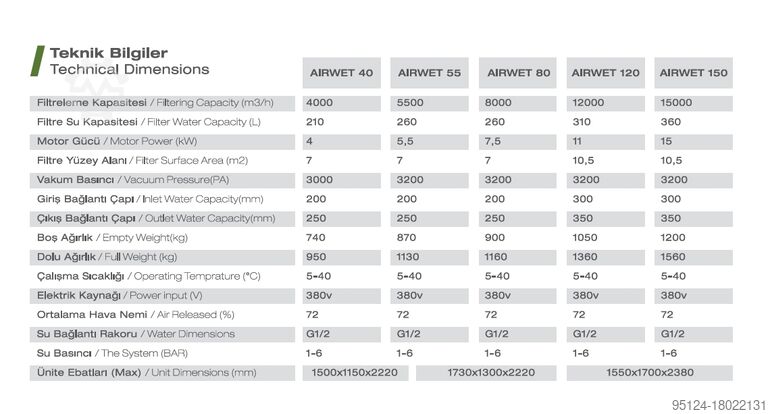Select the Motor Power (kW) row label
The image size is (768, 414).
point(117,141)
